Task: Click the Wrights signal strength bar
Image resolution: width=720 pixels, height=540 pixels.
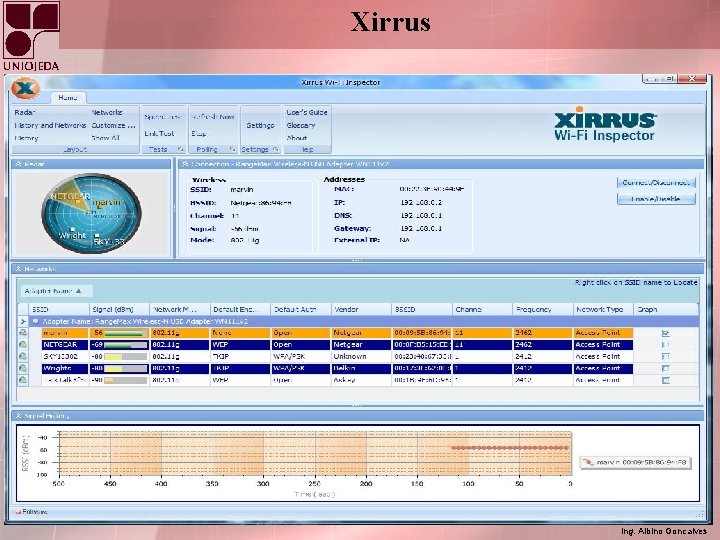Action: click(x=126, y=368)
